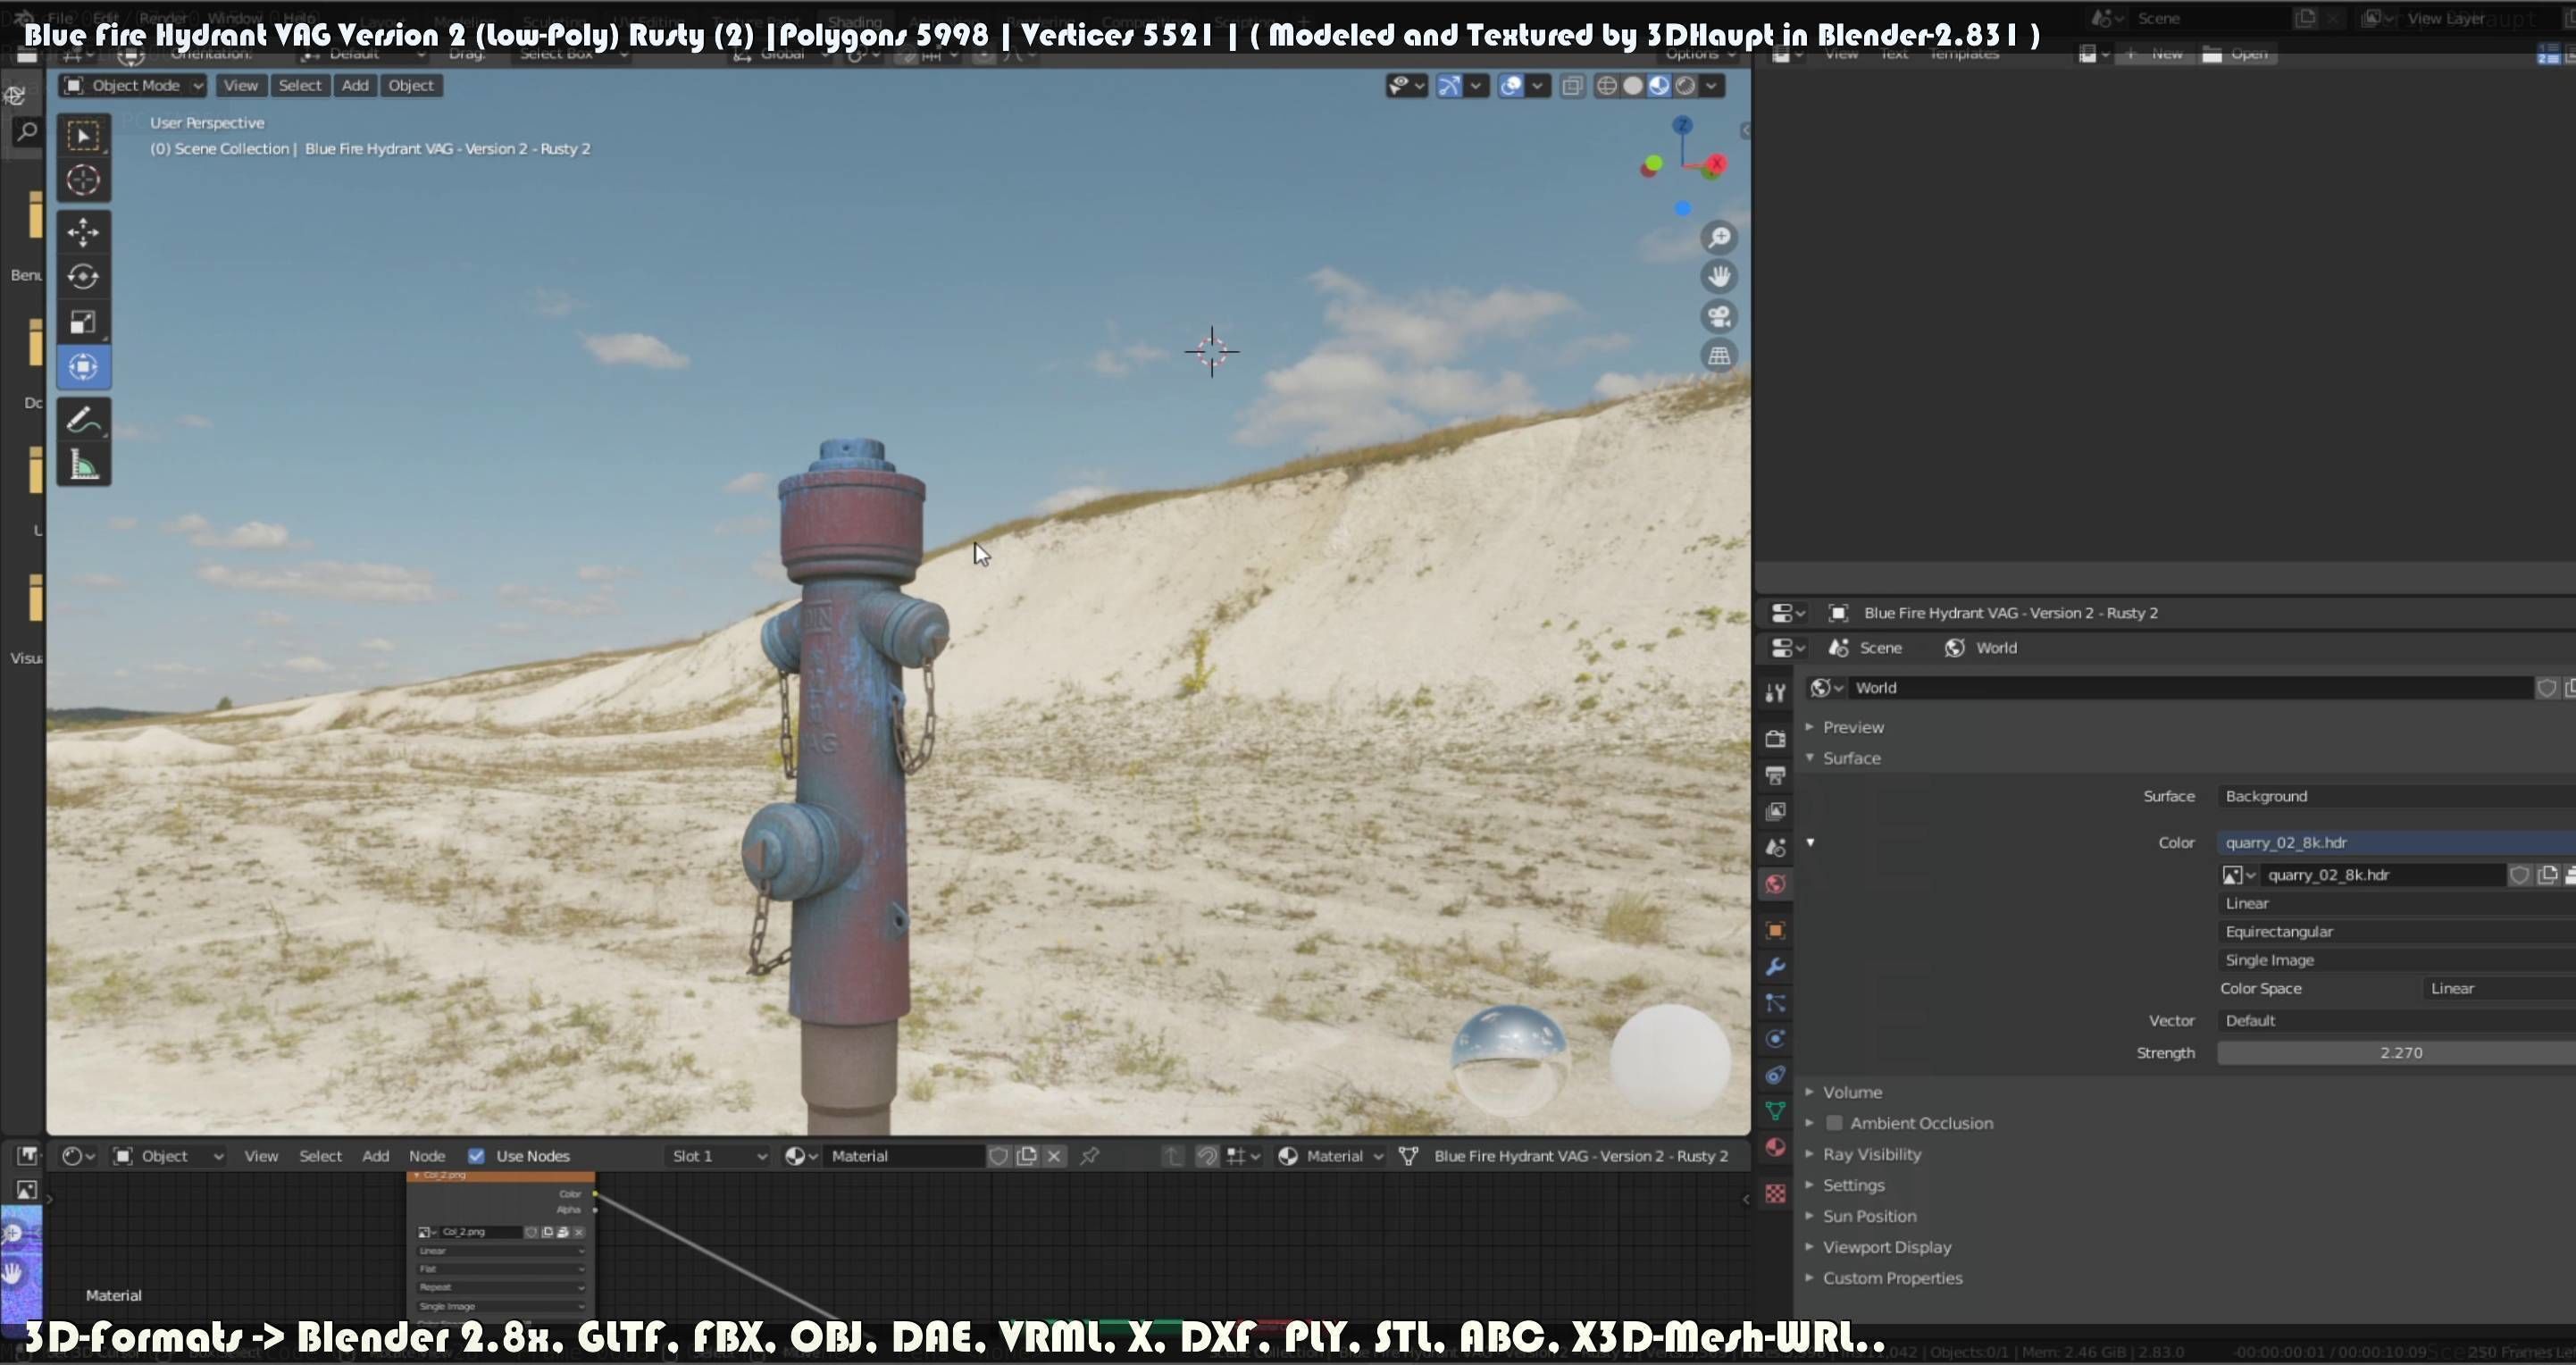Click the blue Z axis gizmo ball

pos(1683,125)
